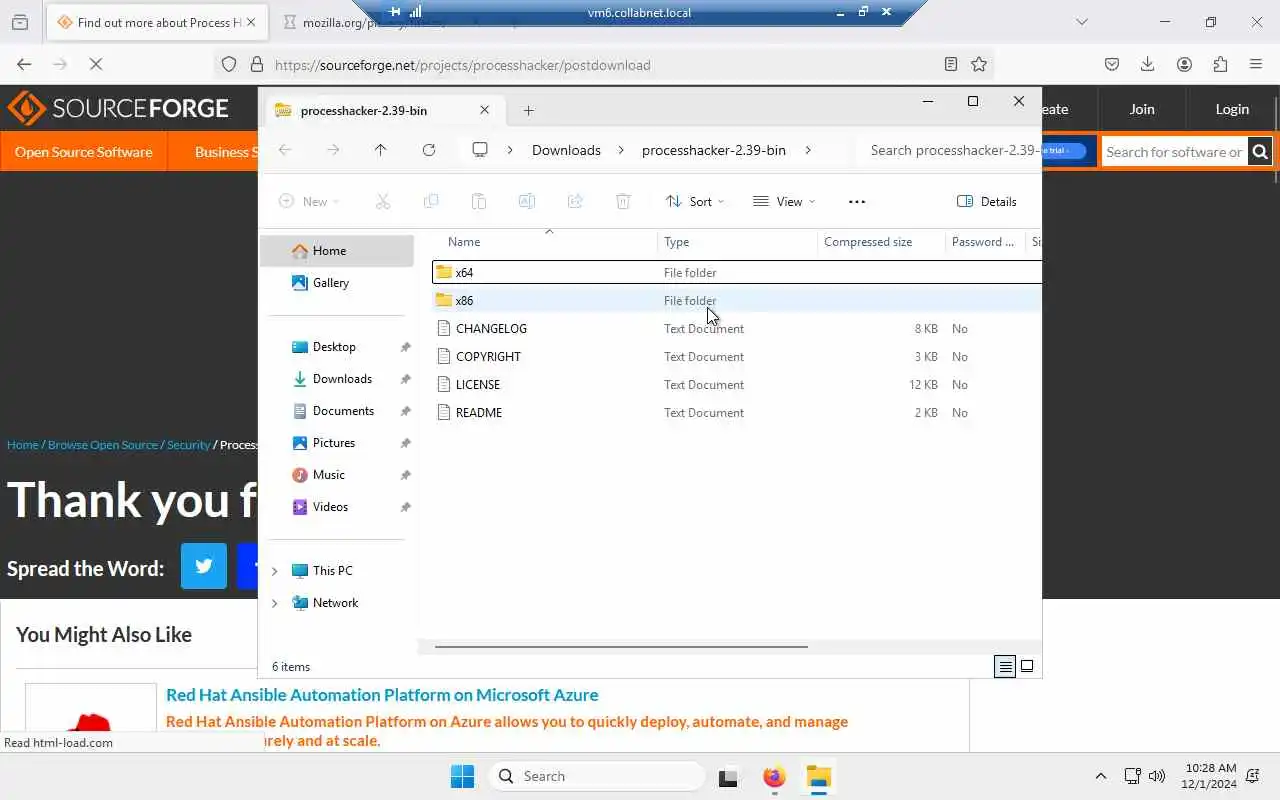Close the processhacker-2.39-bin Explorer tab
Viewport: 1280px width, 800px height.
485,111
